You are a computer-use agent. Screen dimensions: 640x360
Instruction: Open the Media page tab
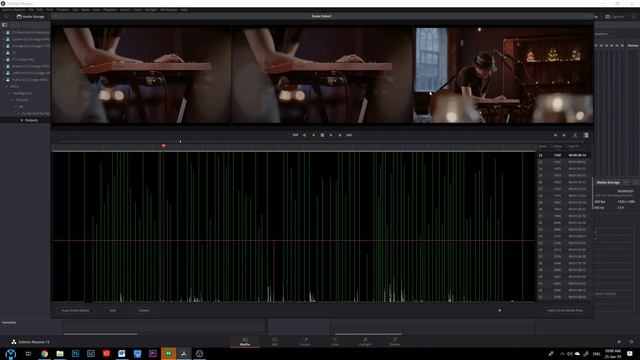[x=245, y=342]
